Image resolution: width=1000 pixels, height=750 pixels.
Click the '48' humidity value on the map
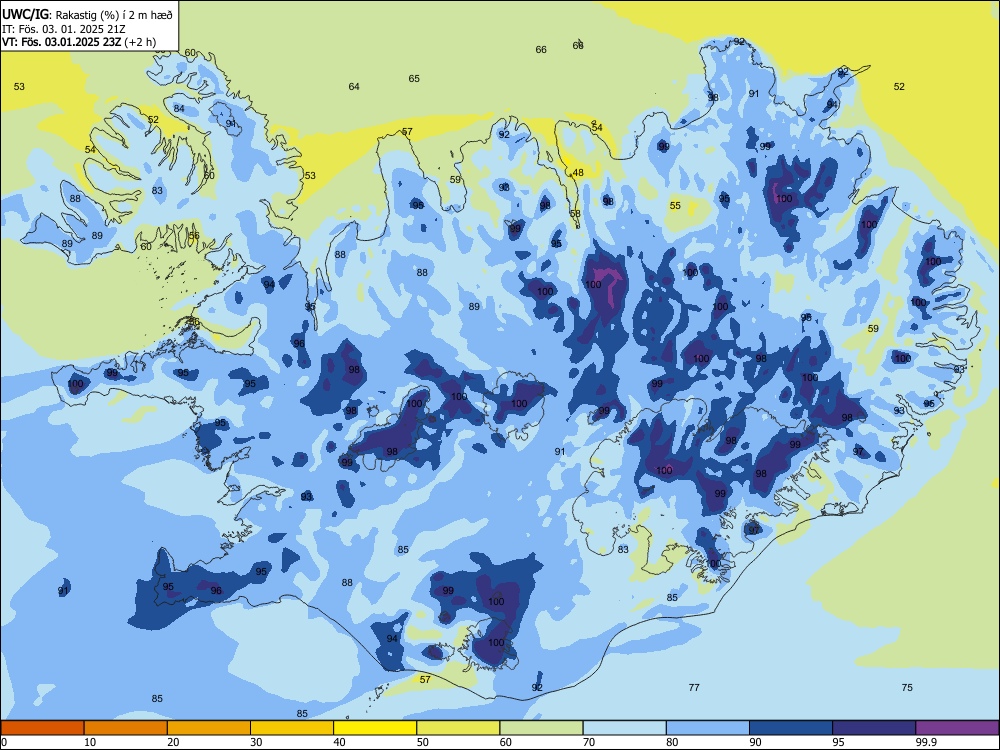tap(578, 173)
